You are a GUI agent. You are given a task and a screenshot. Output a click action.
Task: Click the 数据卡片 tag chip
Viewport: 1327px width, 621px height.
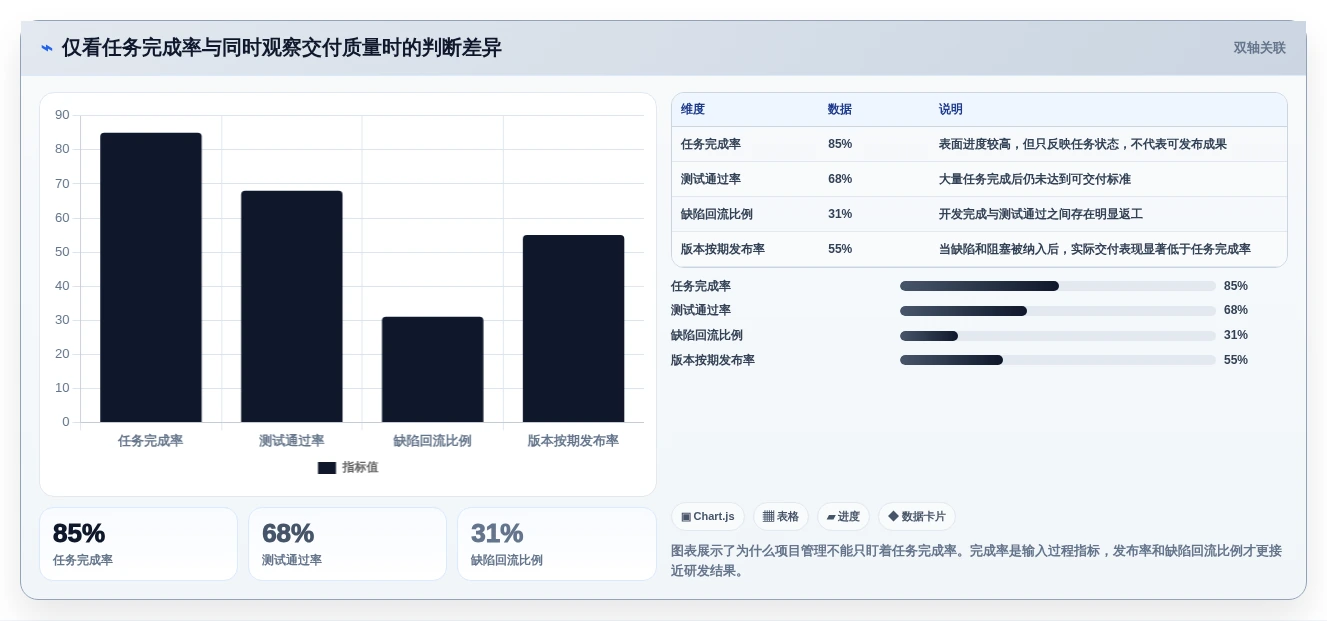[916, 516]
